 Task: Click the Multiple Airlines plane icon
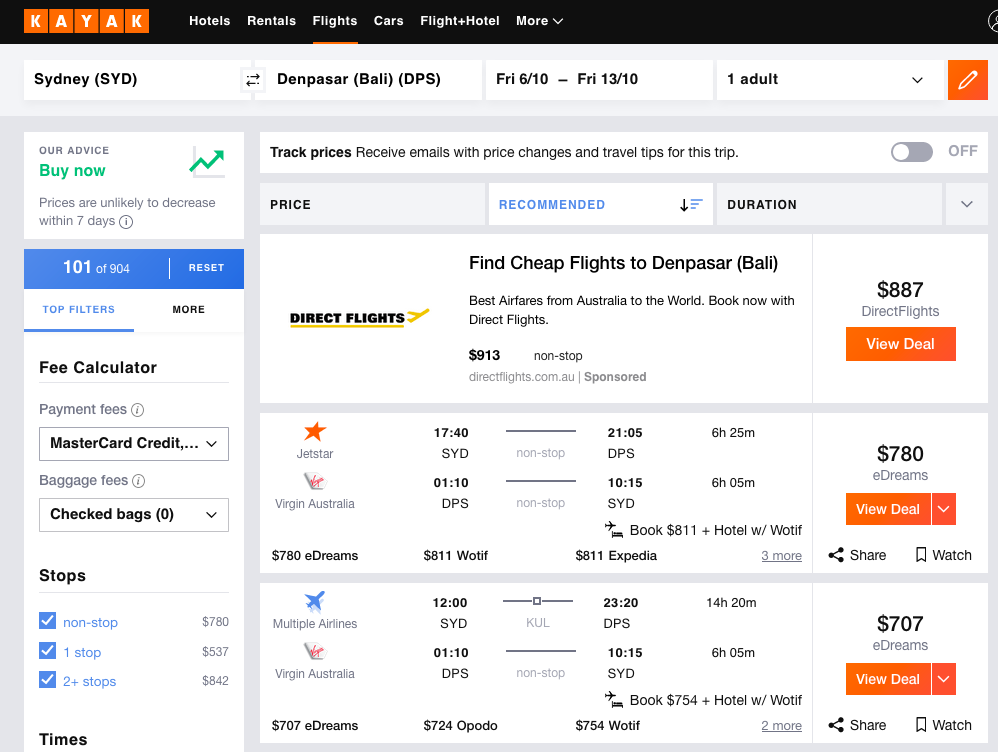[x=314, y=600]
